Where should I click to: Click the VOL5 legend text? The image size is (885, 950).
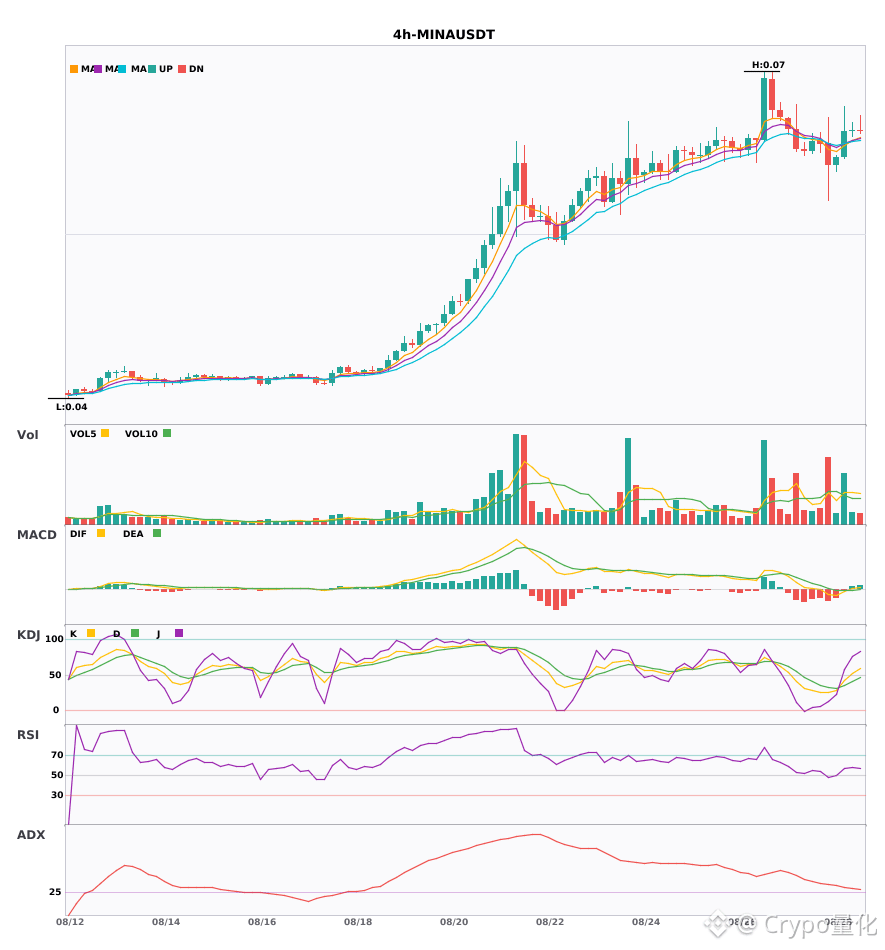coord(83,434)
